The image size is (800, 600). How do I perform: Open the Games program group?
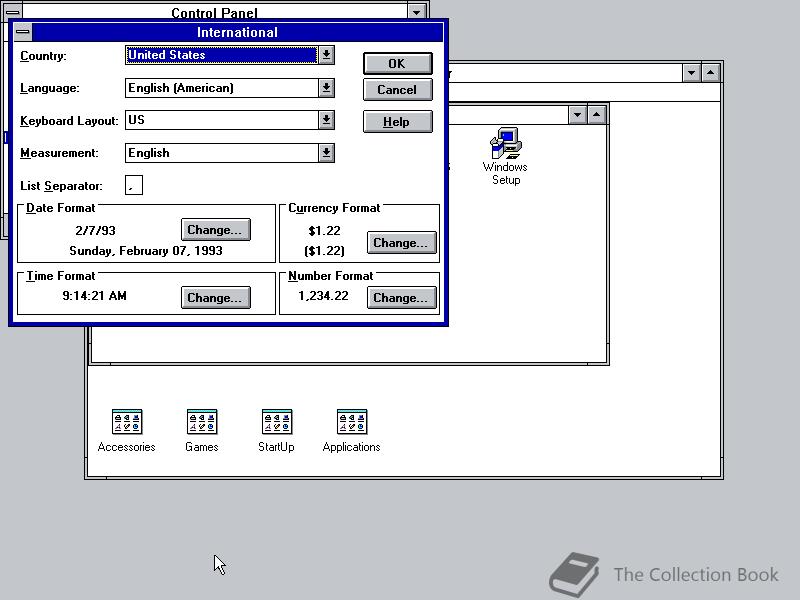tap(202, 431)
